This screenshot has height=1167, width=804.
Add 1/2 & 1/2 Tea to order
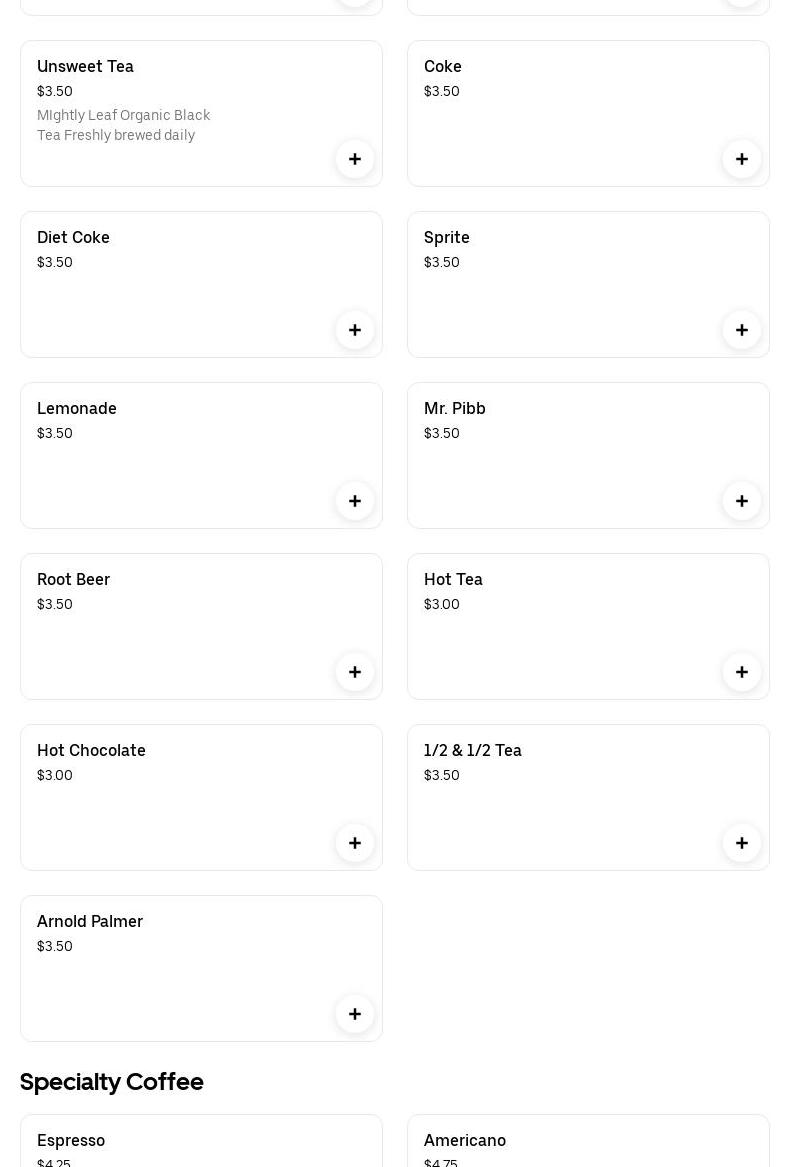[742, 843]
